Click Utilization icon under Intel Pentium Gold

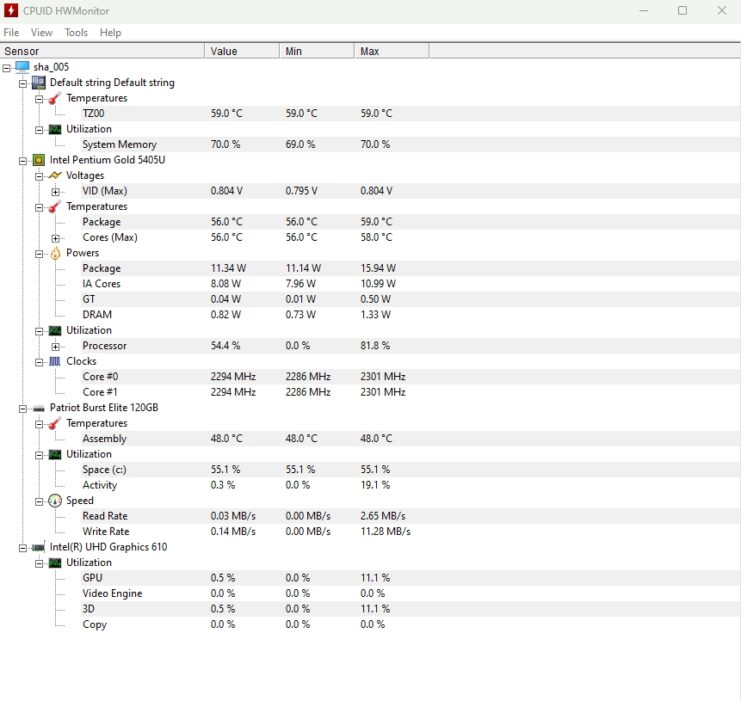coord(55,330)
